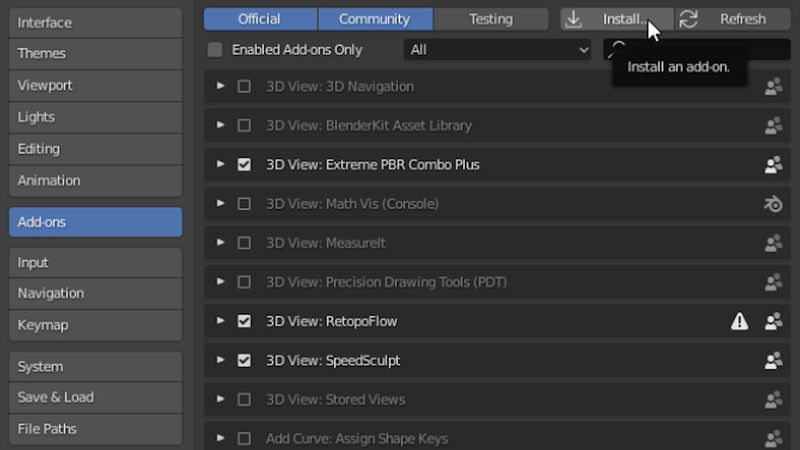
Task: Open Editing preferences section
Action: (x=95, y=149)
